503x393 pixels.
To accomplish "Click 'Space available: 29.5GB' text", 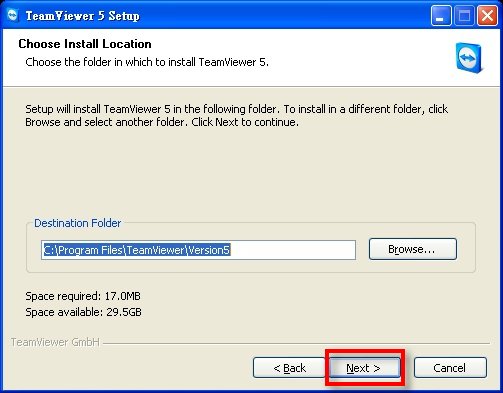I will pyautogui.click(x=83, y=312).
